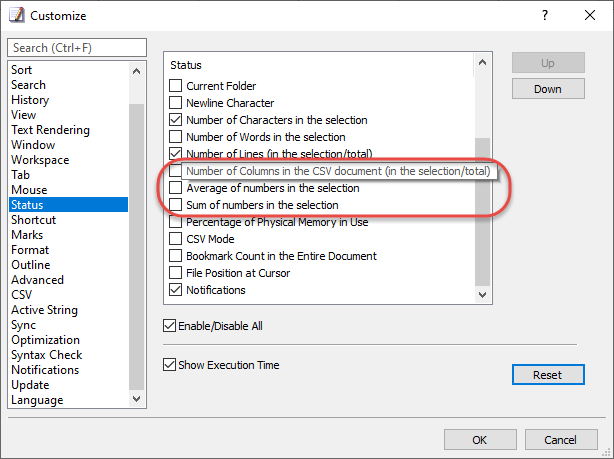Click status list scroll-up arrow

[482, 62]
